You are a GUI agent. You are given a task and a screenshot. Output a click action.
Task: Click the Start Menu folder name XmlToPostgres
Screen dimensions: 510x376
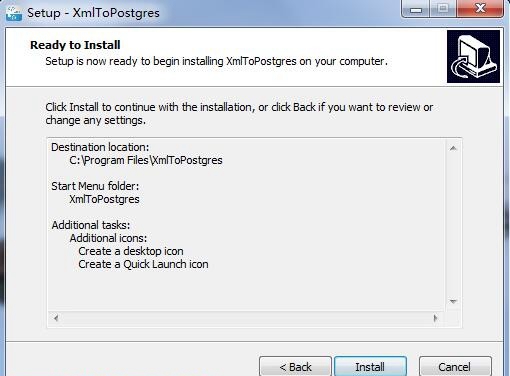point(104,199)
